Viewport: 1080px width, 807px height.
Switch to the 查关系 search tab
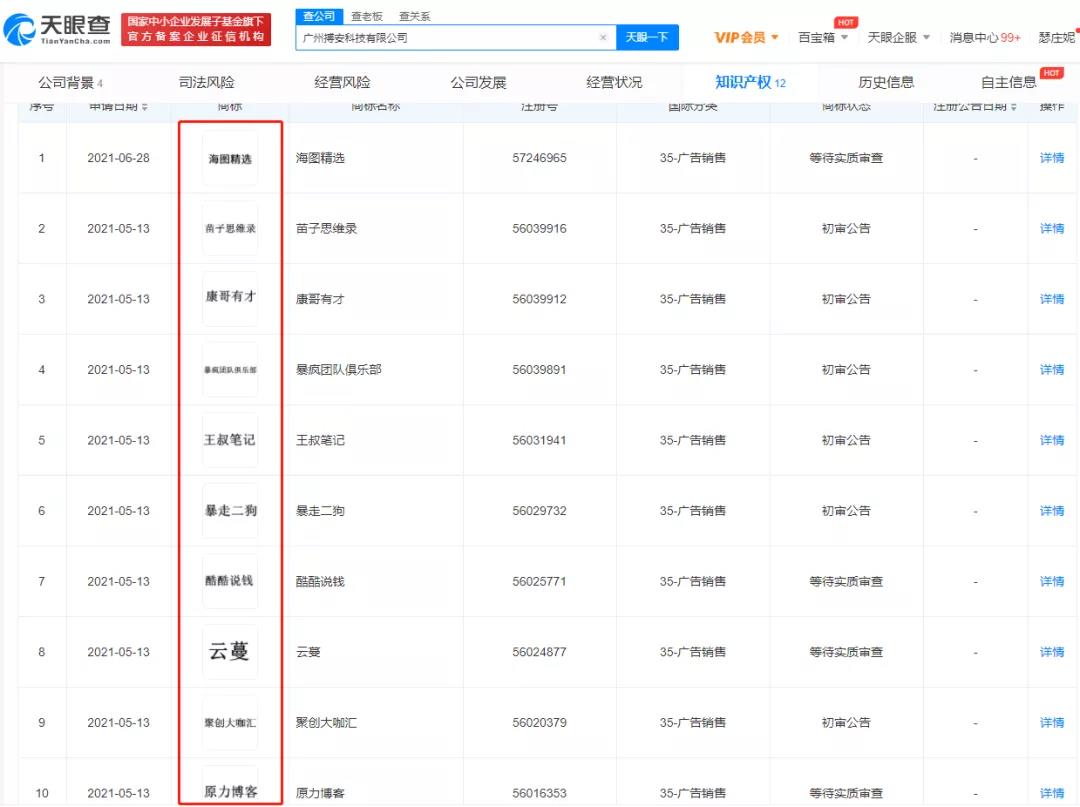(x=414, y=16)
